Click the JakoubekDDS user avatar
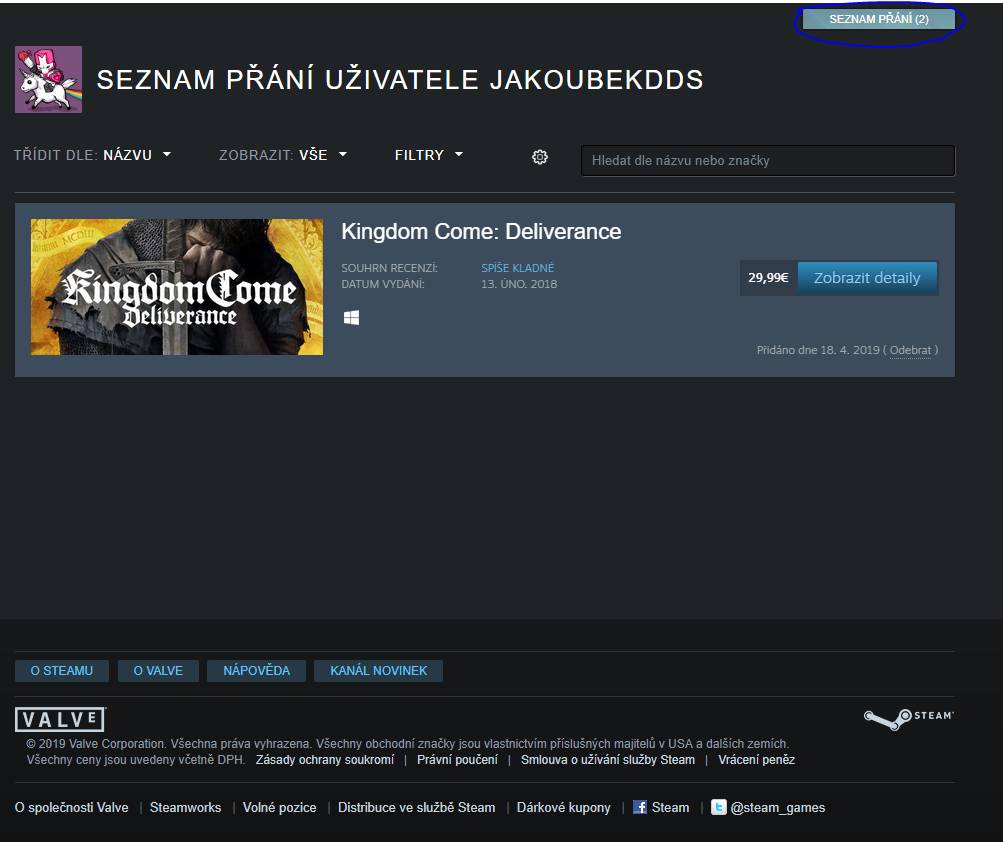Viewport: 1003px width, 842px height. tap(49, 79)
